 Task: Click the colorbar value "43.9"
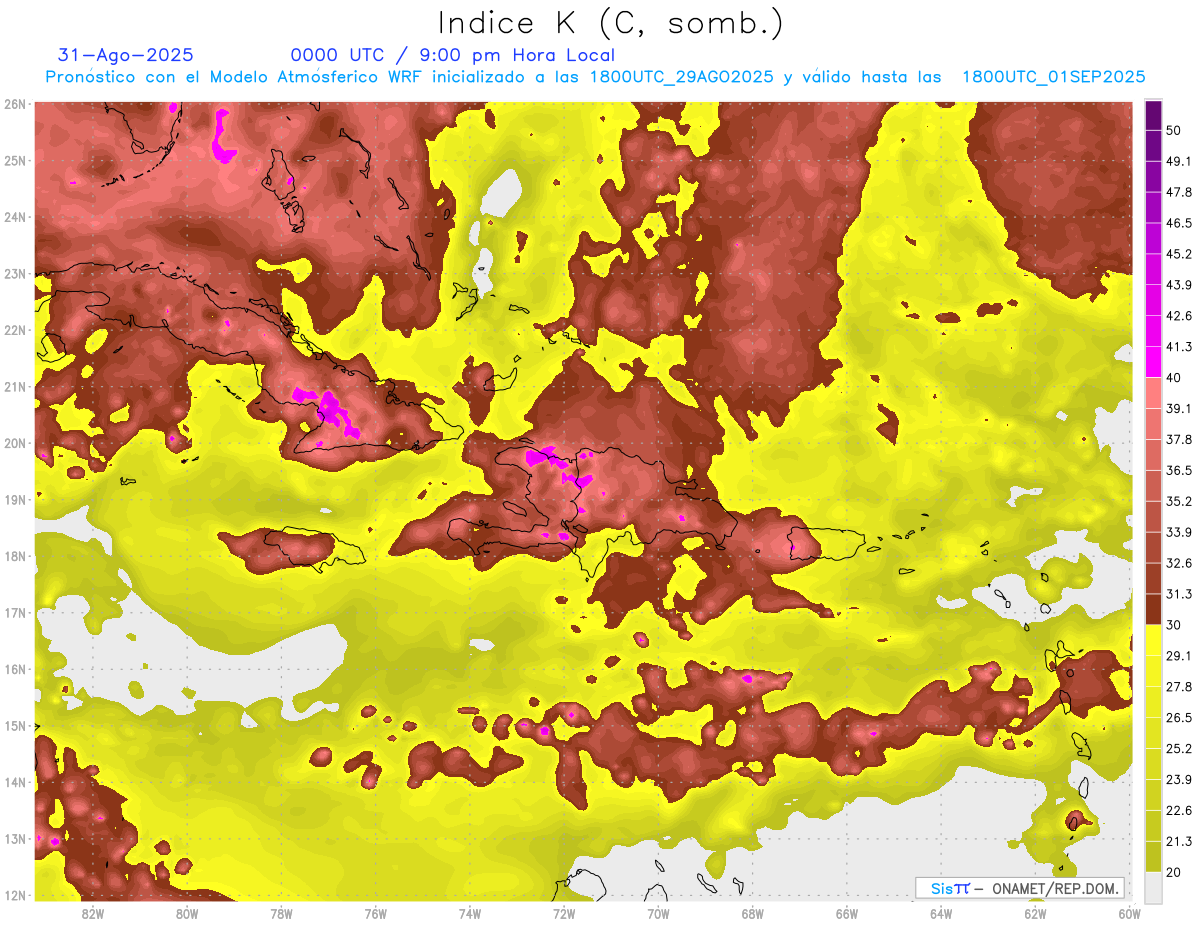(1179, 285)
